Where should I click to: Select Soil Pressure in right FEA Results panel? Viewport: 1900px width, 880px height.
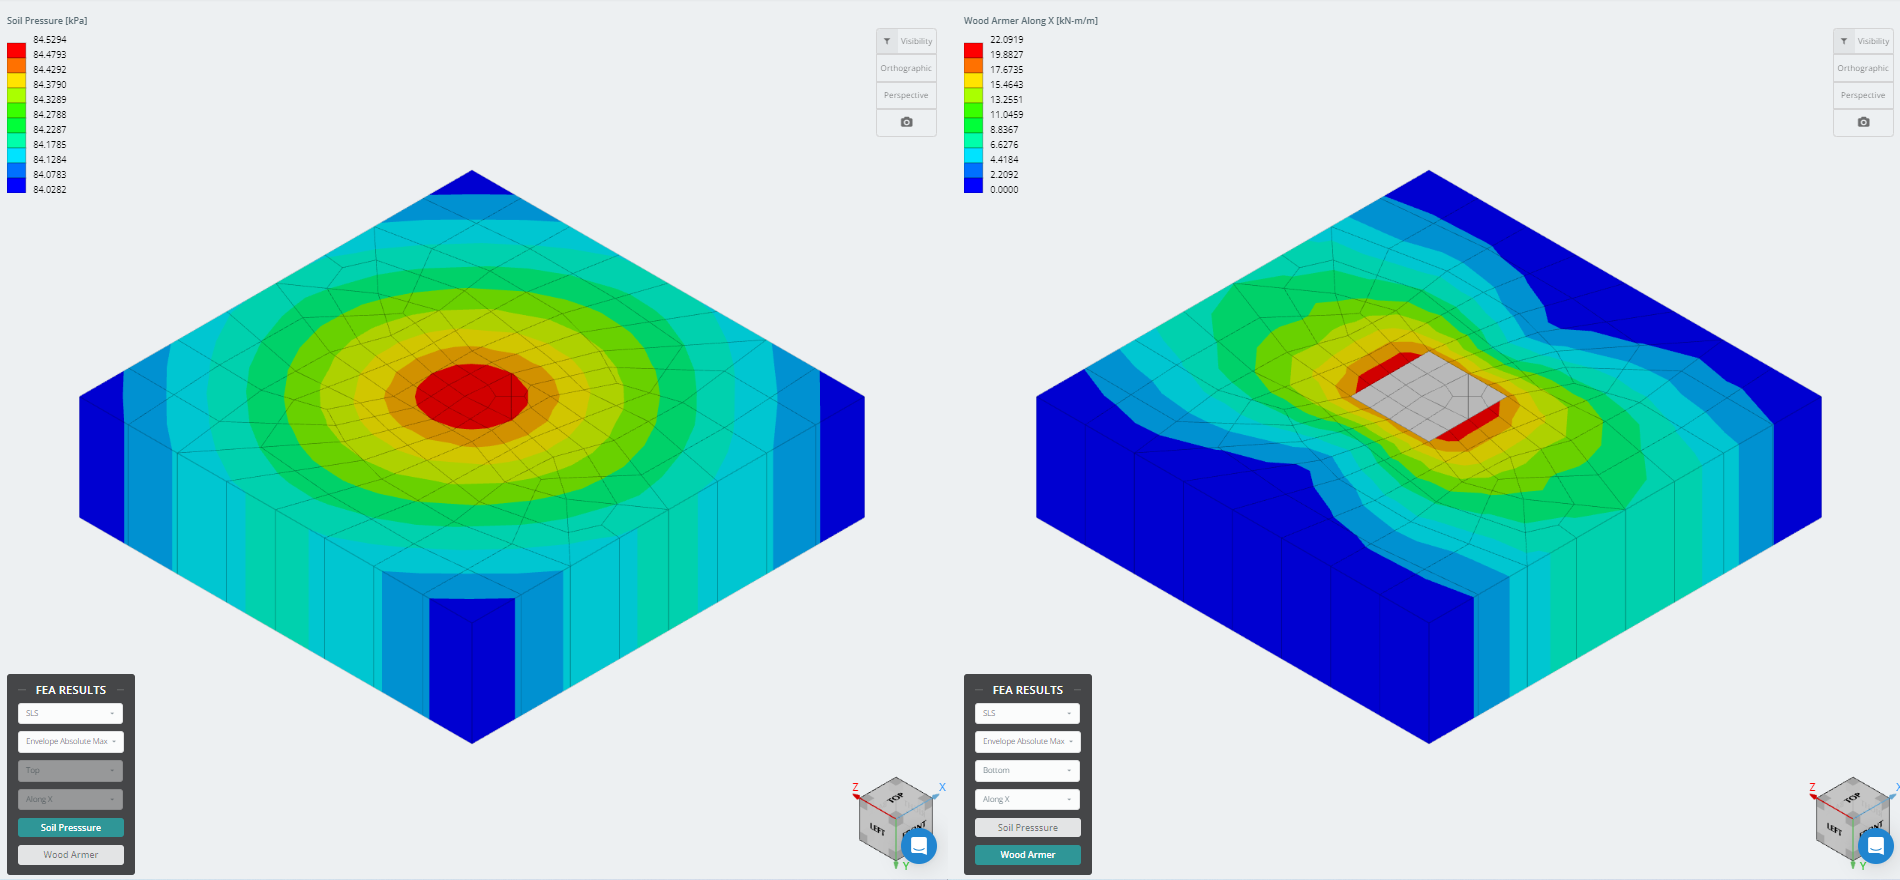coord(1027,827)
